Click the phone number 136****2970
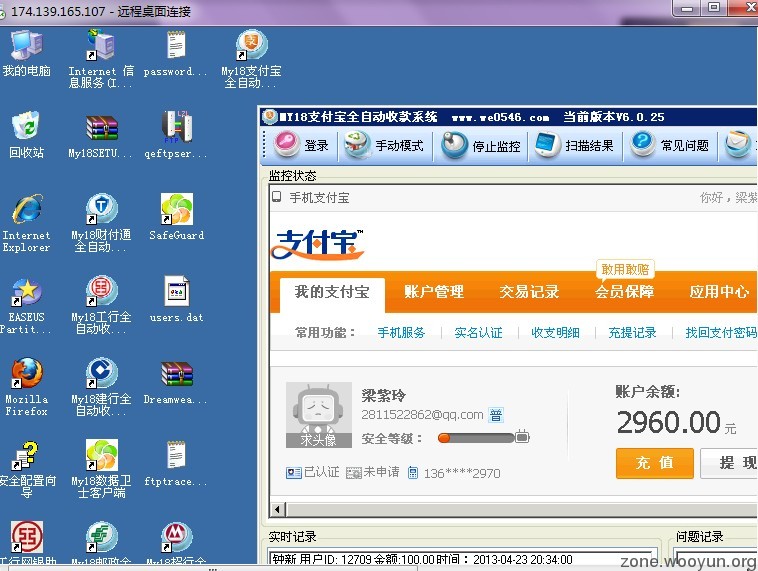This screenshot has width=758, height=571. (x=462, y=473)
